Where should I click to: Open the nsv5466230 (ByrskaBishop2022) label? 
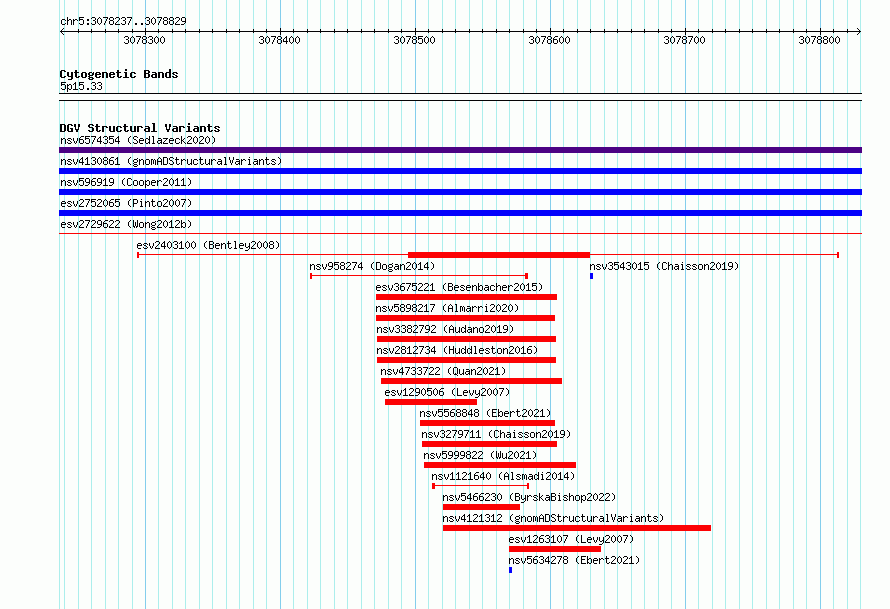pyautogui.click(x=529, y=497)
